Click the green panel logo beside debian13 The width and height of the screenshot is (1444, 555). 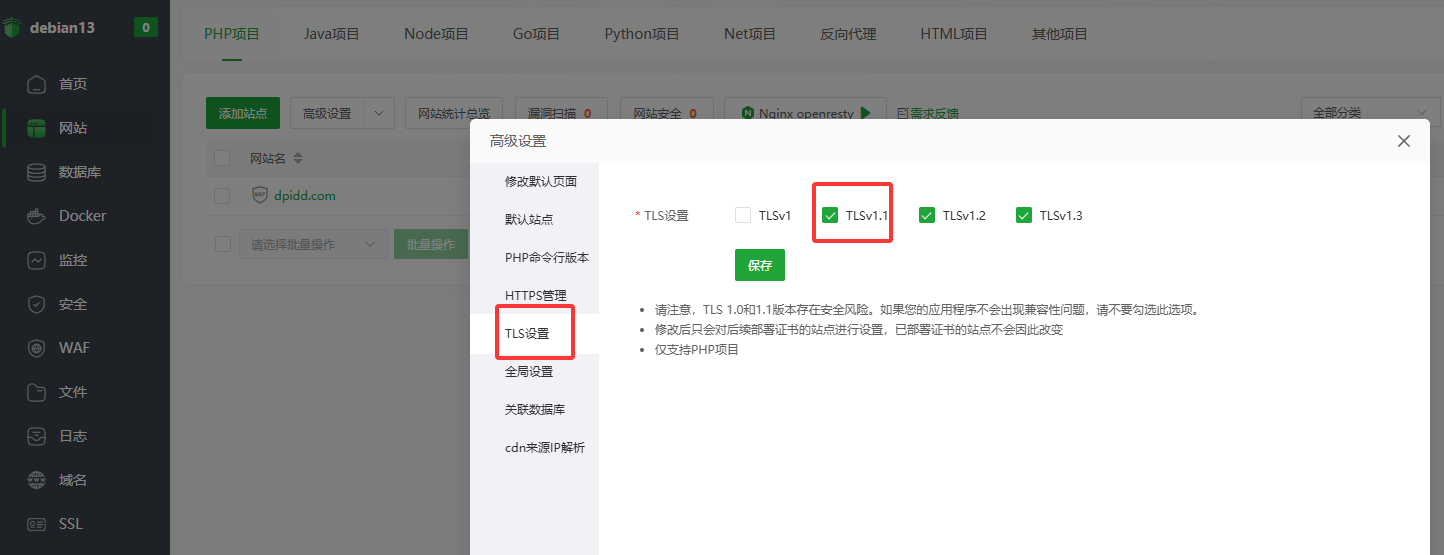12,28
